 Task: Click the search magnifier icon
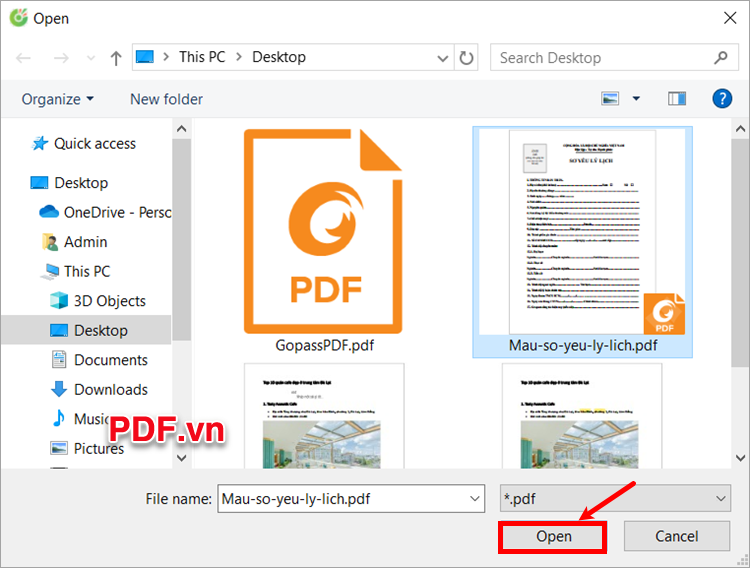[x=721, y=57]
